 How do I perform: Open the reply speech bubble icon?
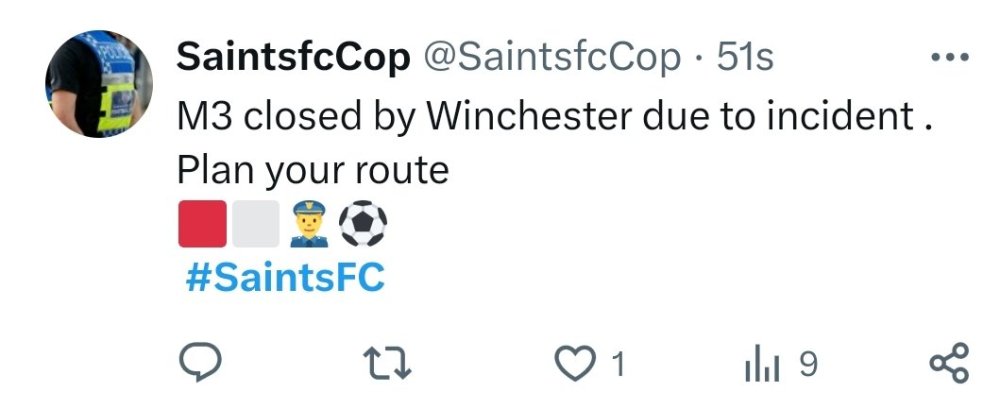coord(200,364)
